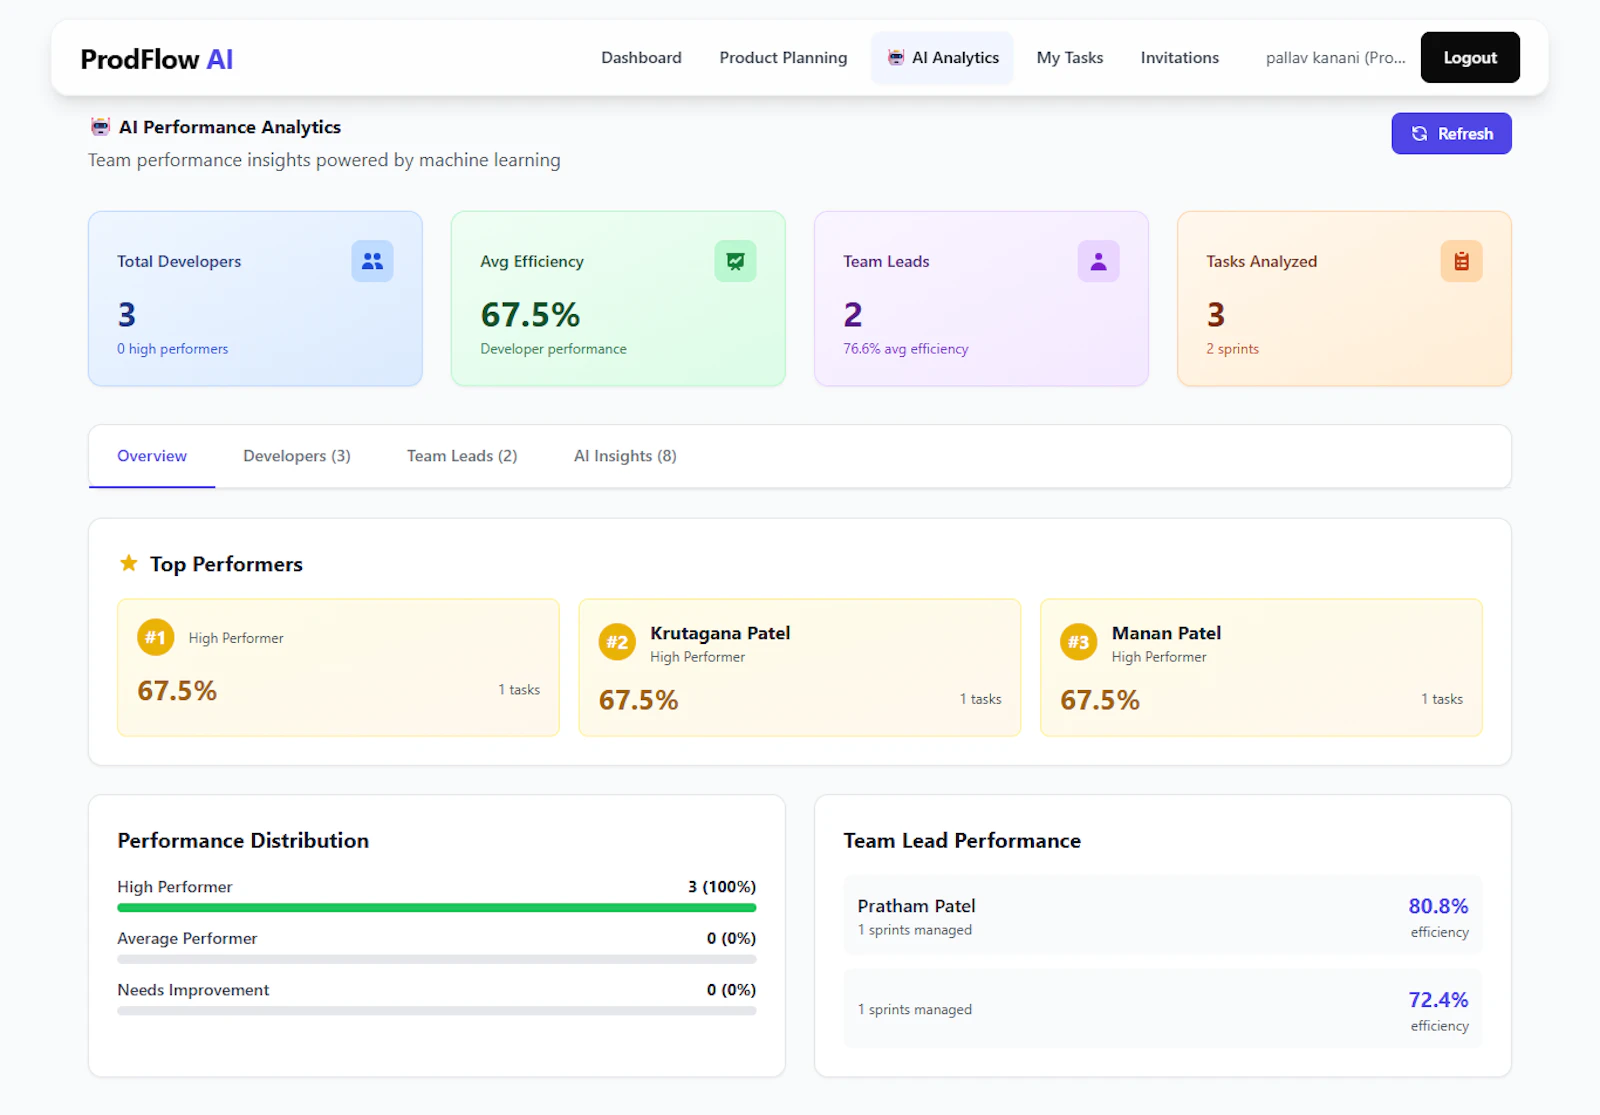Open the Invitations page
The width and height of the screenshot is (1600, 1115).
pos(1179,57)
